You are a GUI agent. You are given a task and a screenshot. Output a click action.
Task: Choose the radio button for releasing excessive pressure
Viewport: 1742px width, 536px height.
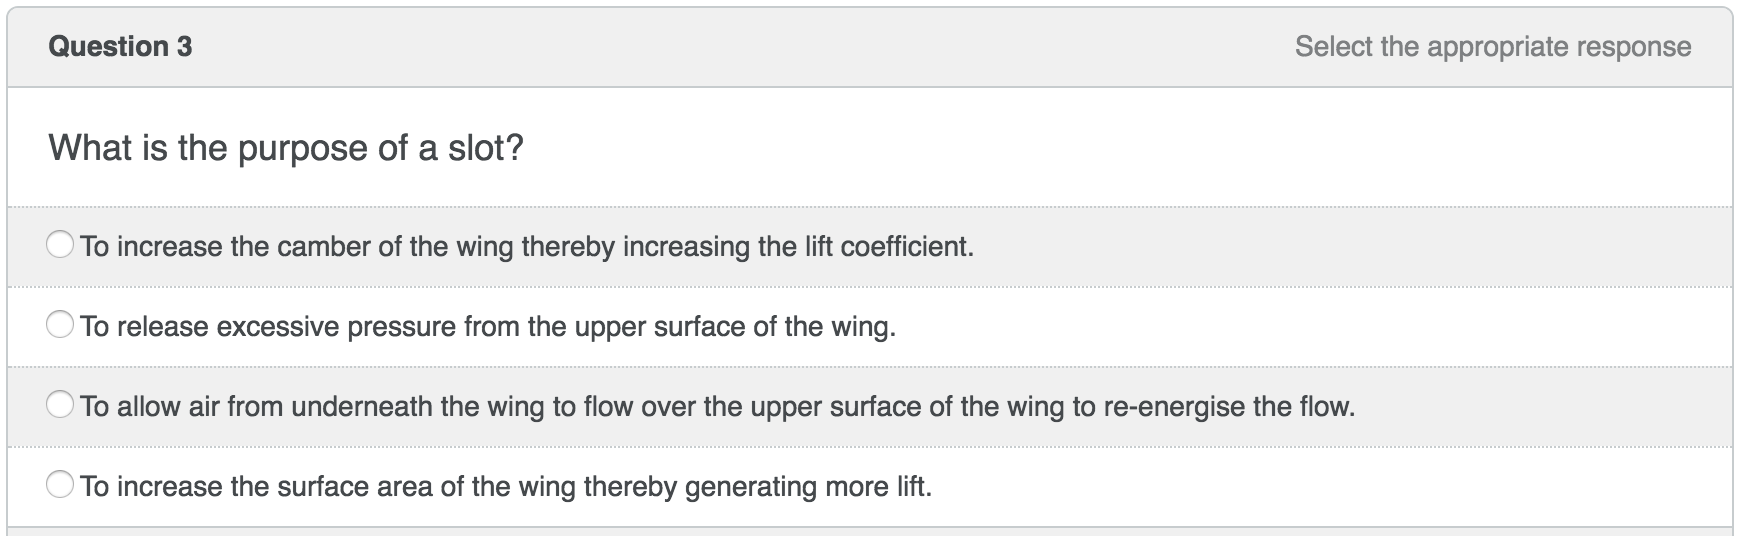pyautogui.click(x=60, y=325)
